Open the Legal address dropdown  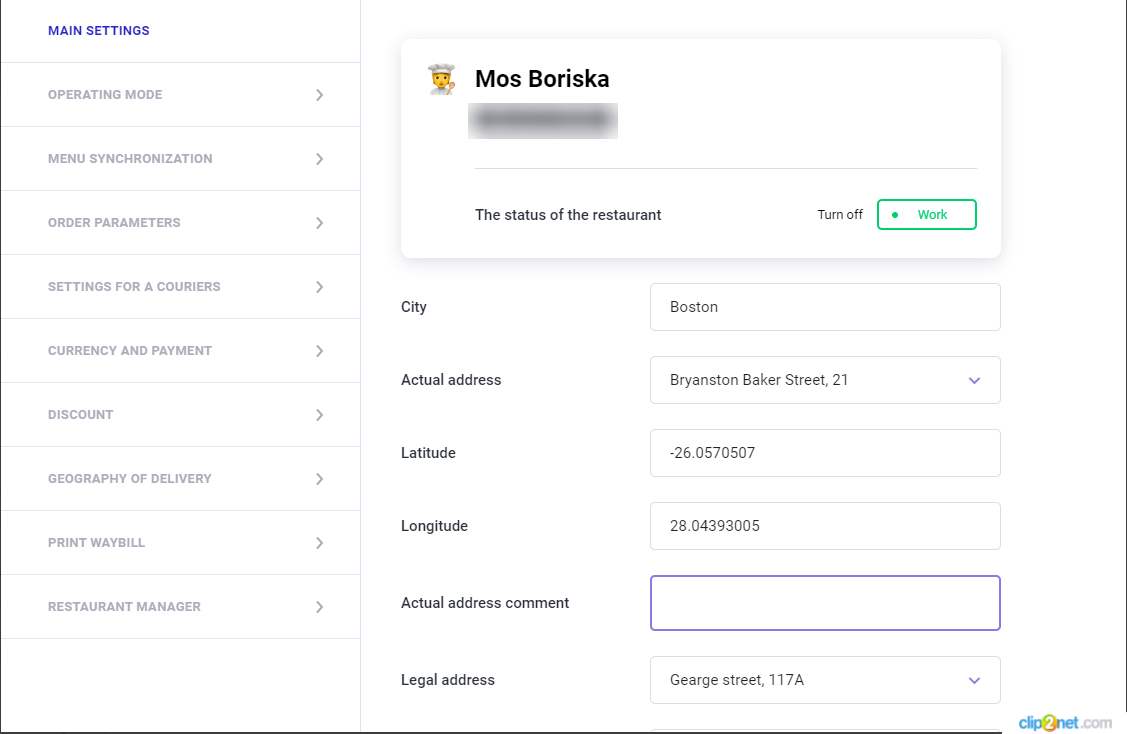pyautogui.click(x=825, y=680)
